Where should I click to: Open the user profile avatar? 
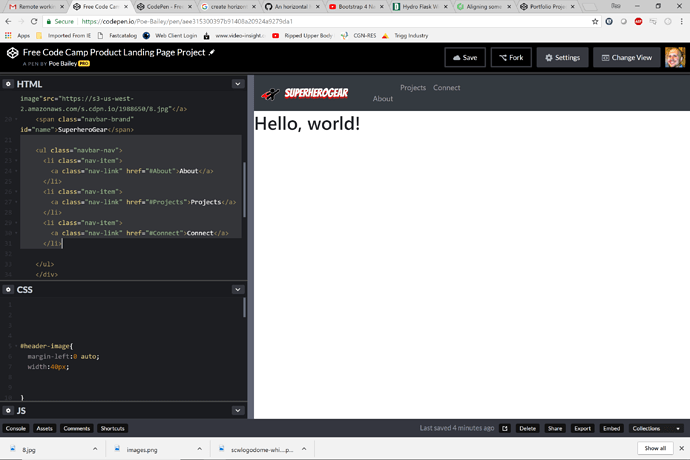[x=675, y=57]
